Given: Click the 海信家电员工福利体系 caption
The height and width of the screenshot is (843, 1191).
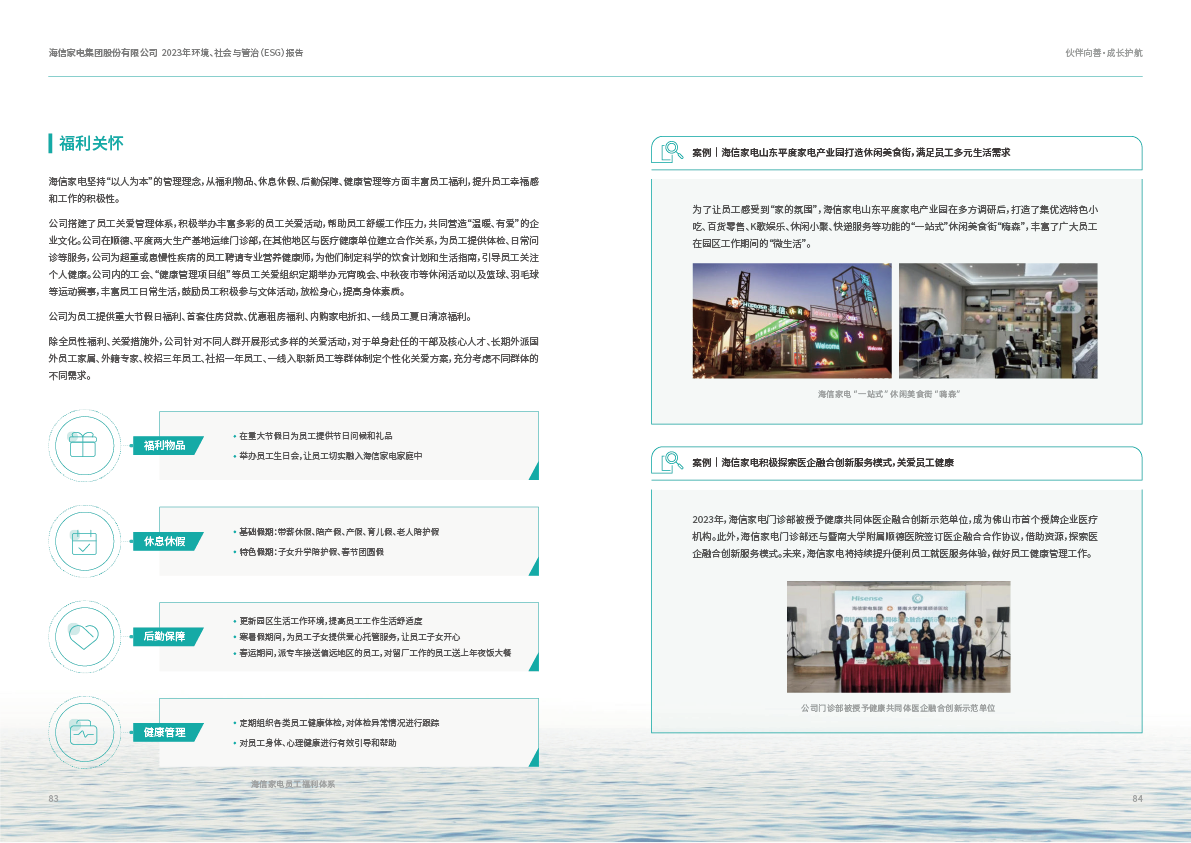Looking at the screenshot, I should [293, 784].
